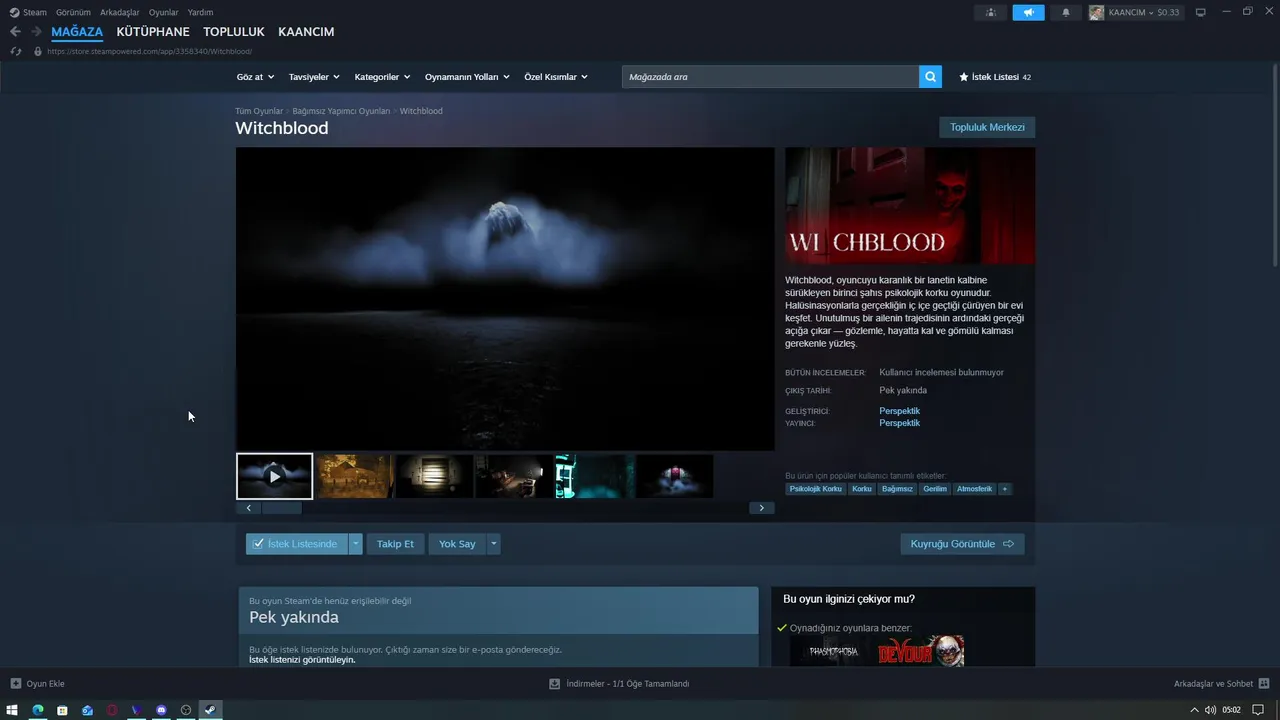Open friends group icon in title bar
The width and height of the screenshot is (1280, 720).
(x=990, y=12)
